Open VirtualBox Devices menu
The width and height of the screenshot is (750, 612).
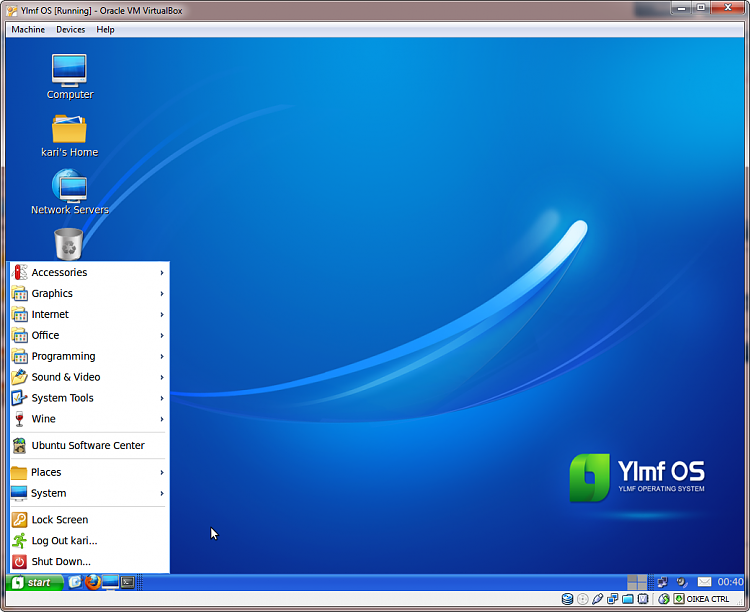pyautogui.click(x=70, y=30)
